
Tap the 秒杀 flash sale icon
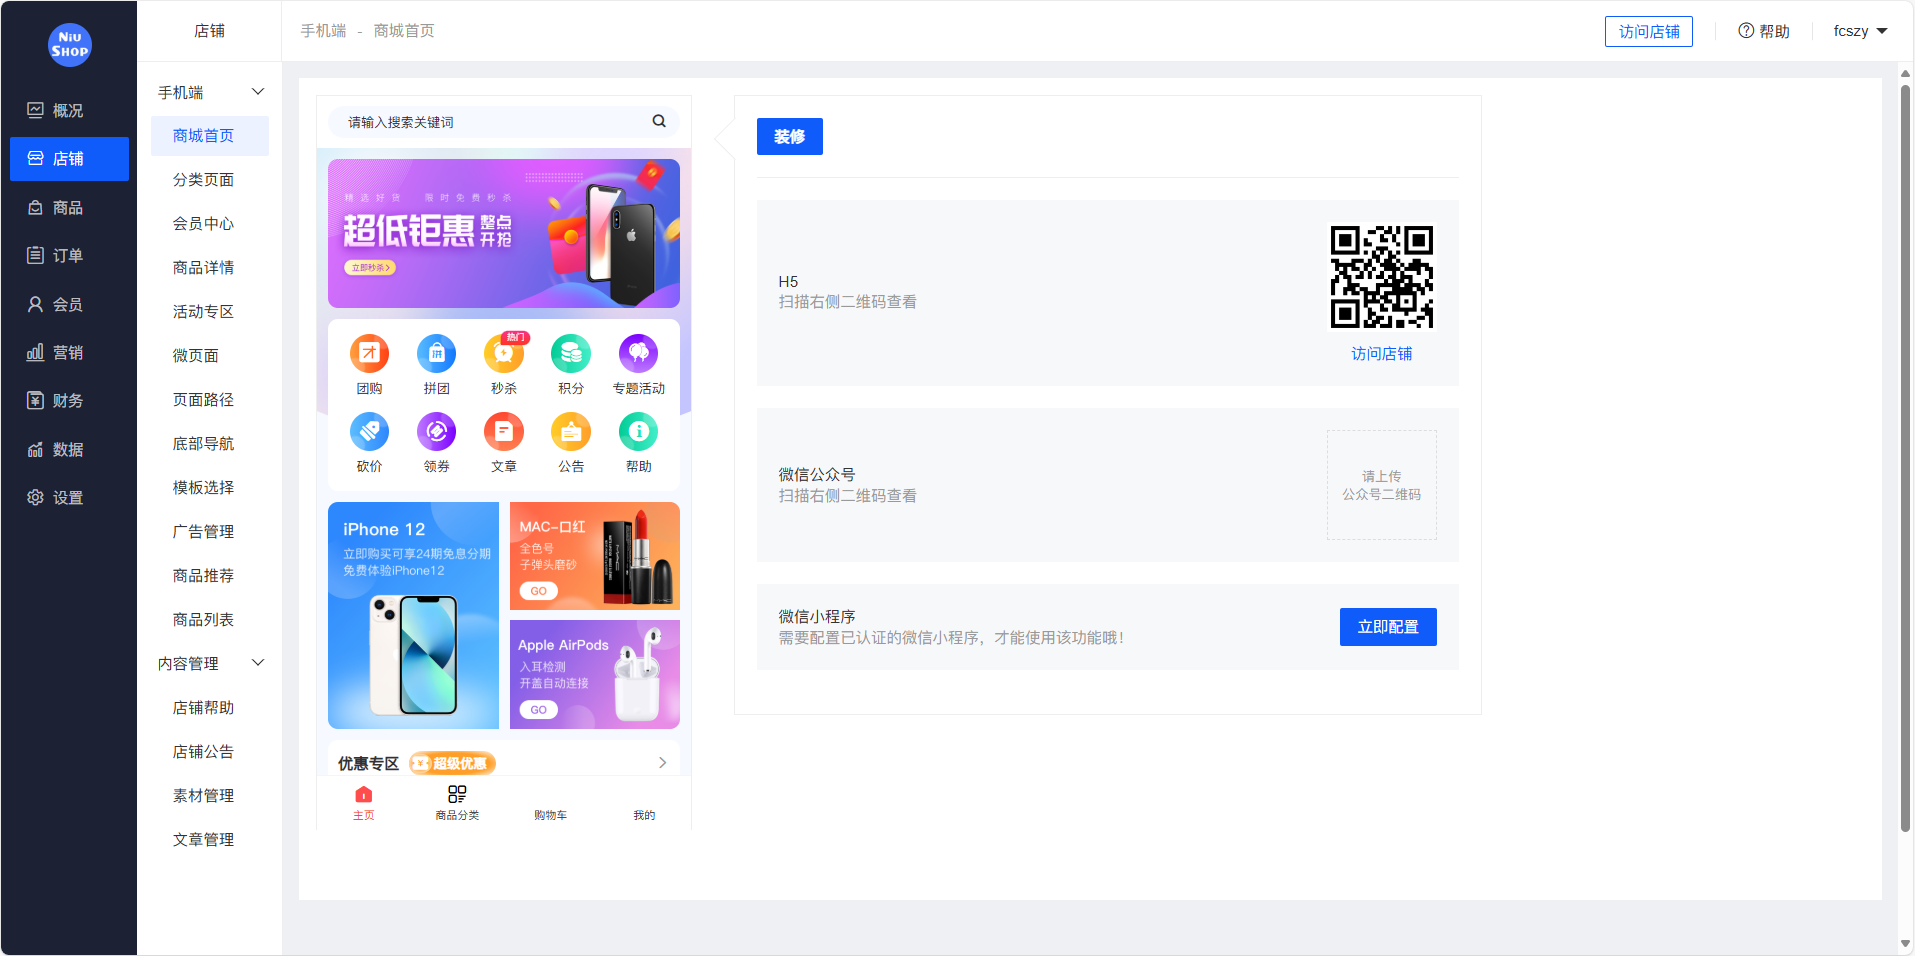504,353
